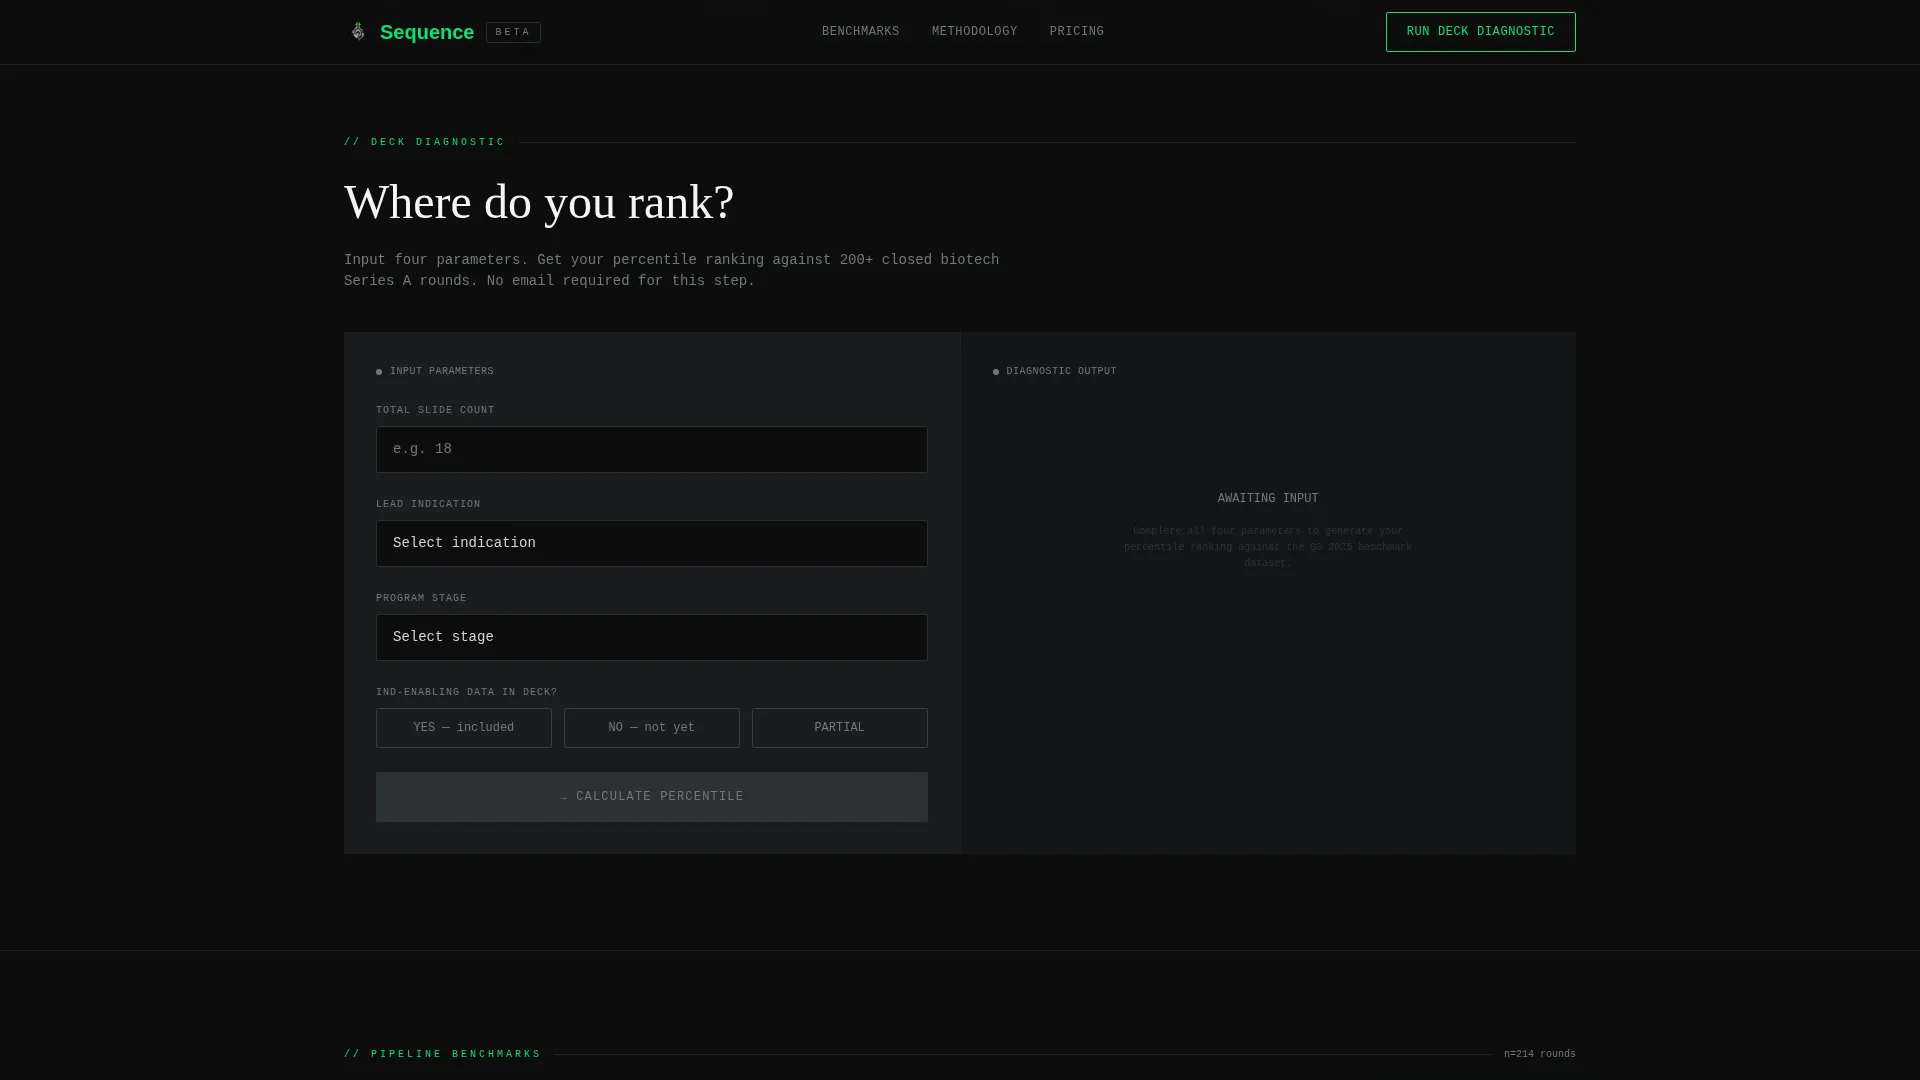
Task: Open the Select indication dropdown
Action: (652, 543)
